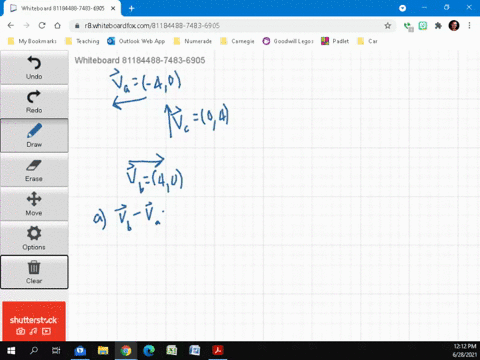Open the Chrome profile avatar
This screenshot has width=480, height=360.
[454, 26]
